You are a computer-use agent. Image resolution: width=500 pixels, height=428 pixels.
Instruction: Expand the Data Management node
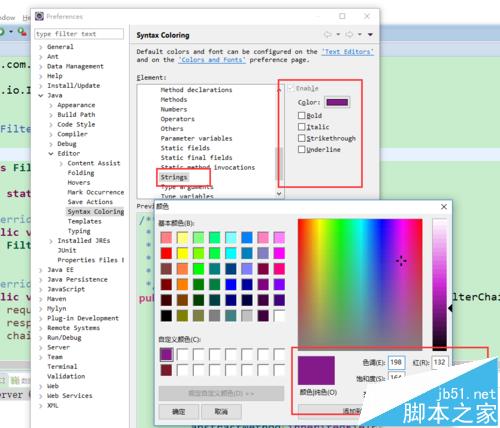[41, 66]
